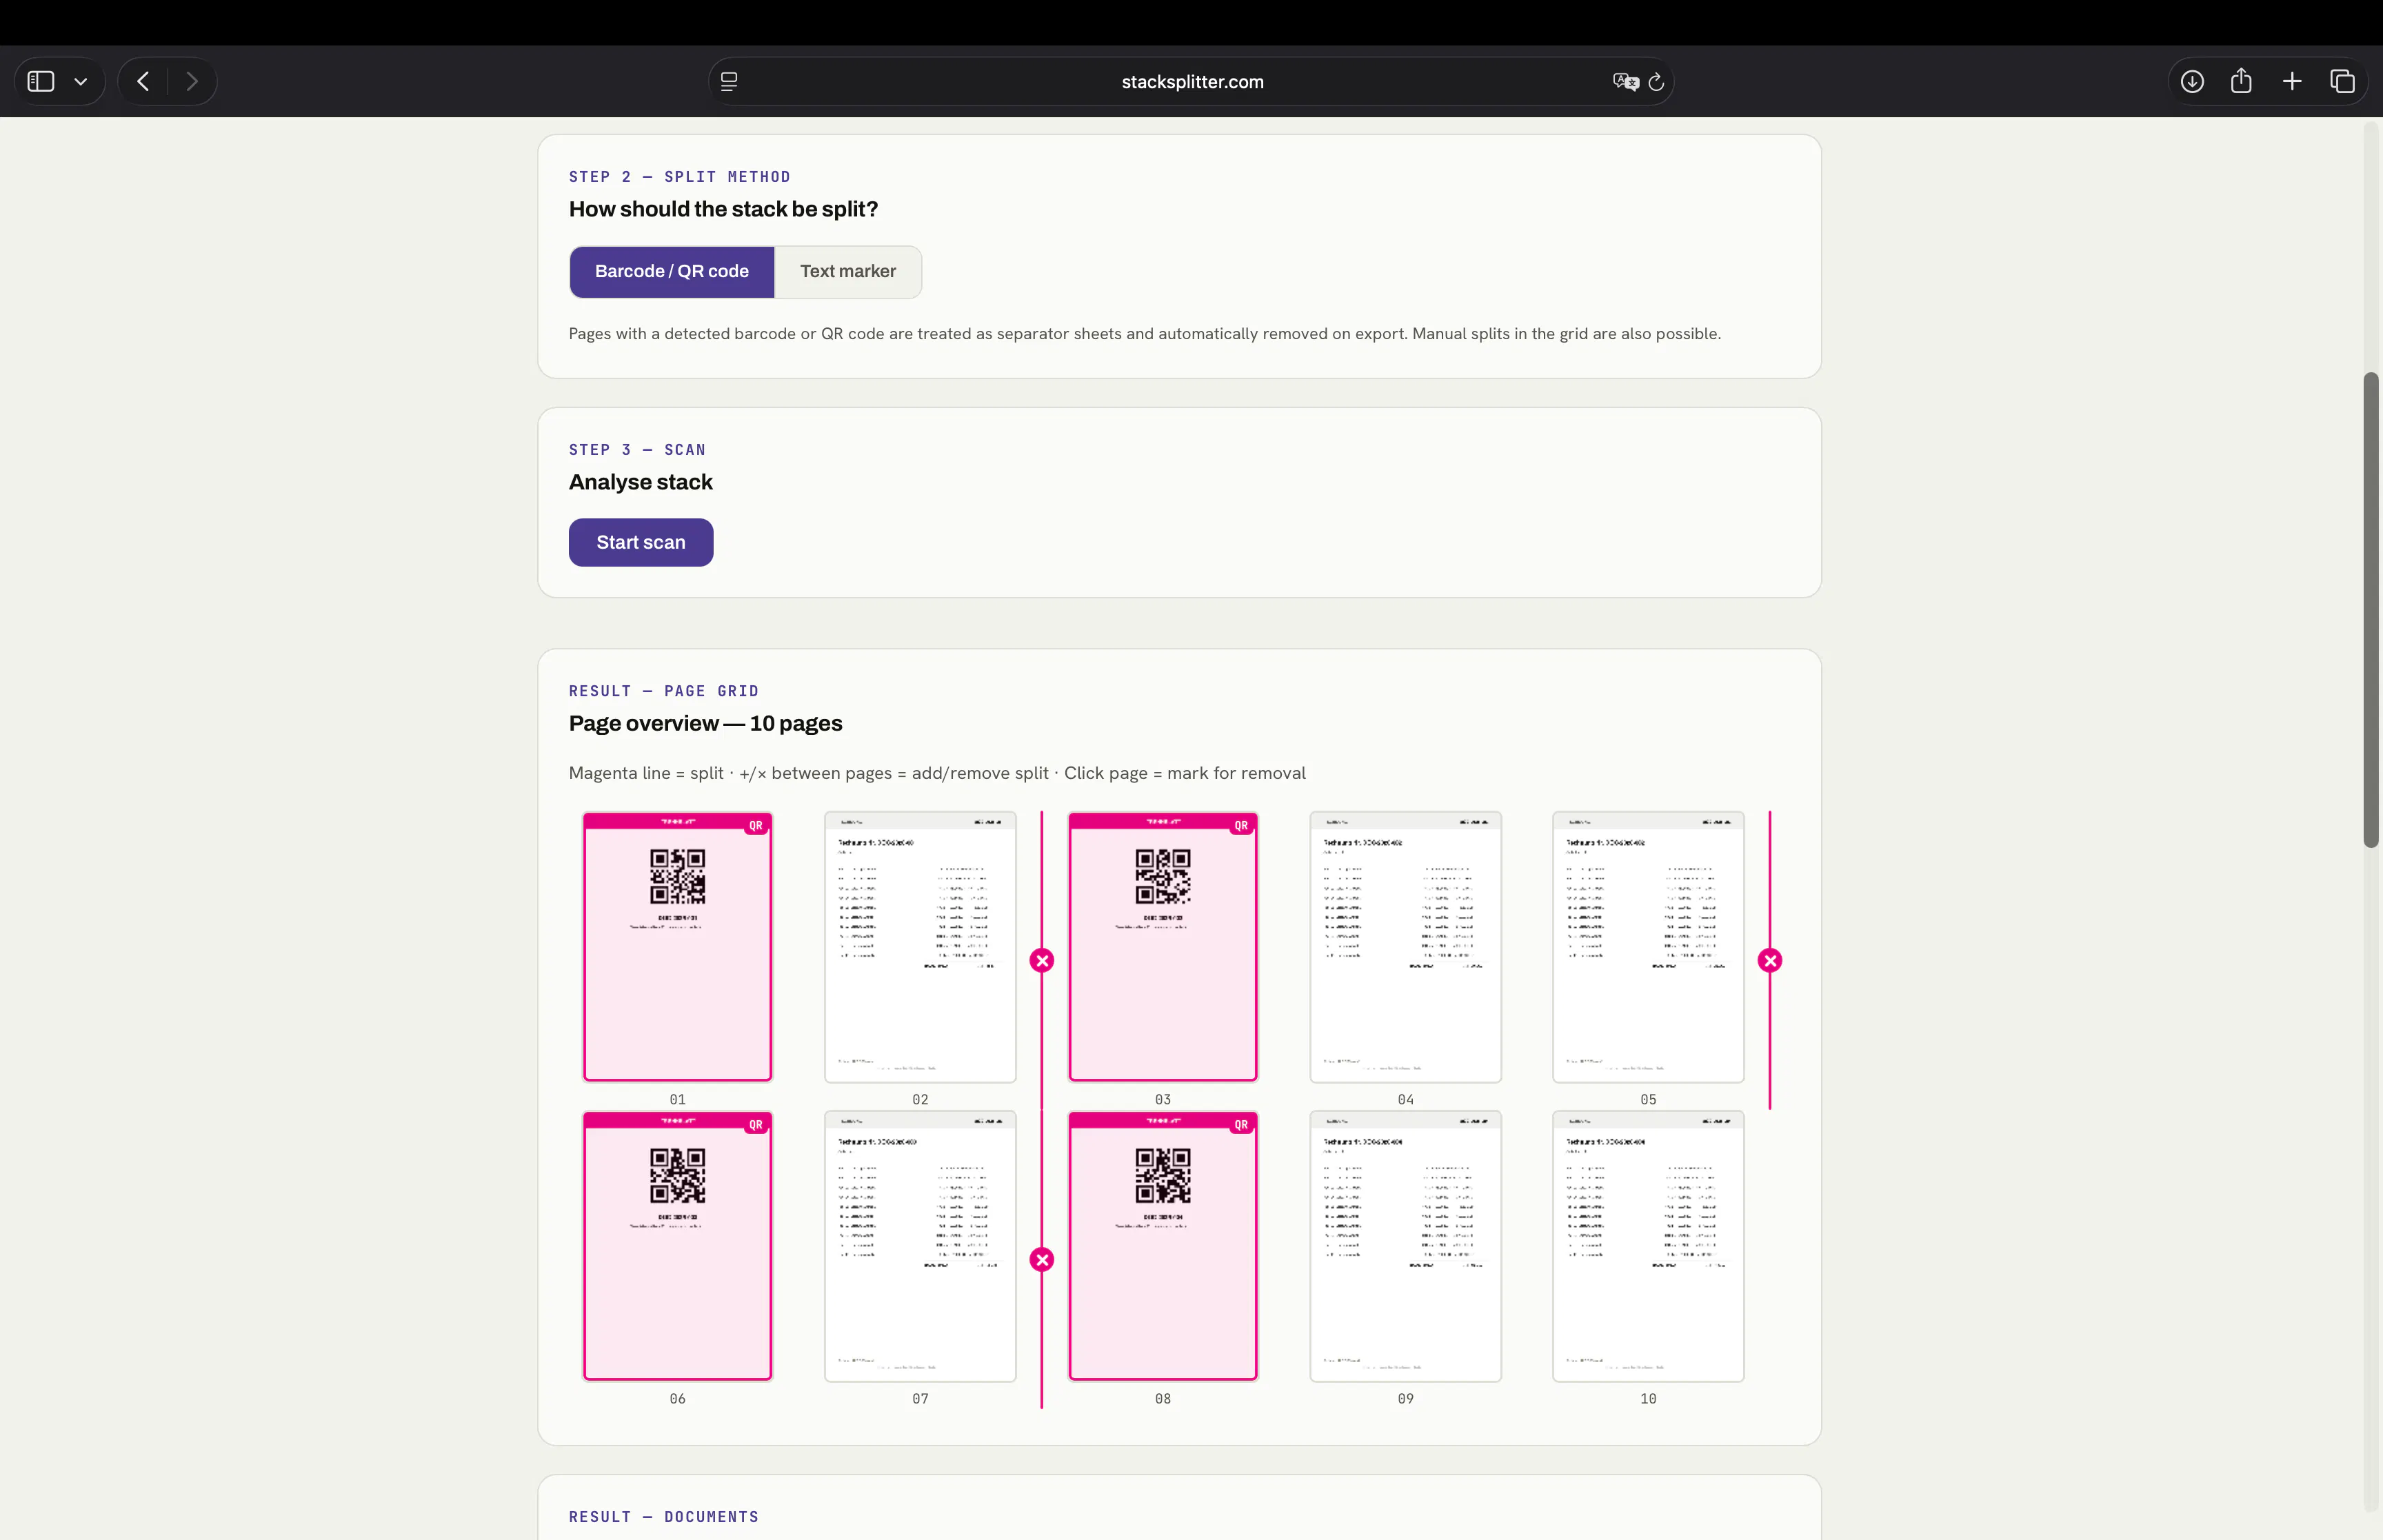Open the Share menu
This screenshot has height=1540, width=2383.
click(2241, 81)
